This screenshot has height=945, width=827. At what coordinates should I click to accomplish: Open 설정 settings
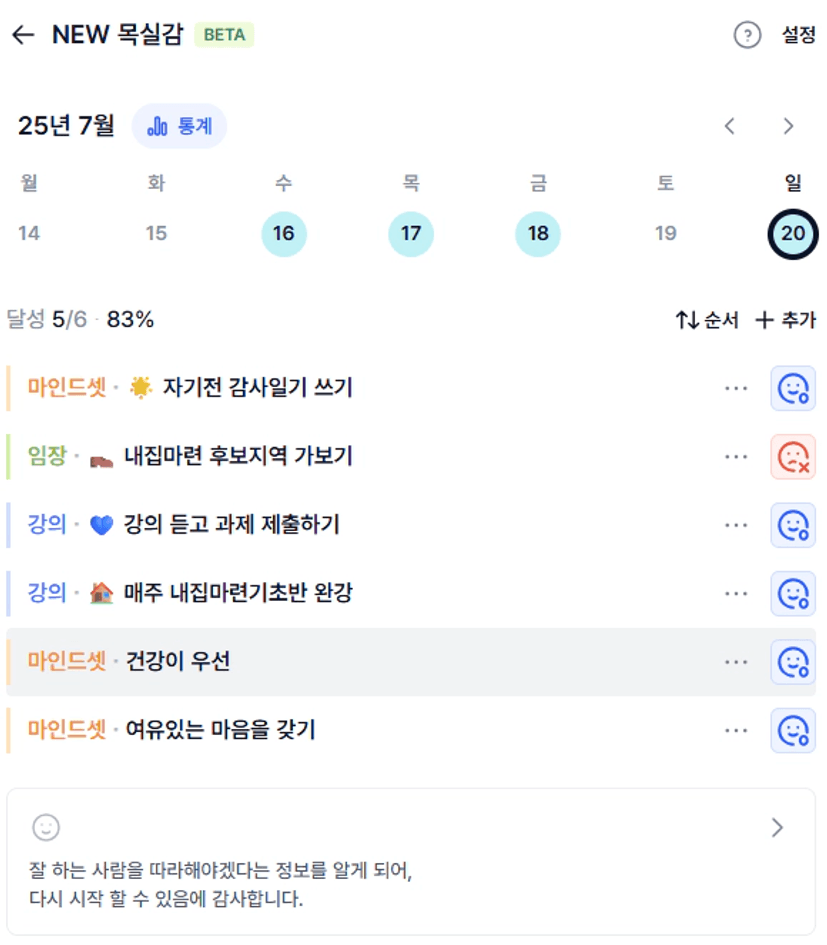798,35
